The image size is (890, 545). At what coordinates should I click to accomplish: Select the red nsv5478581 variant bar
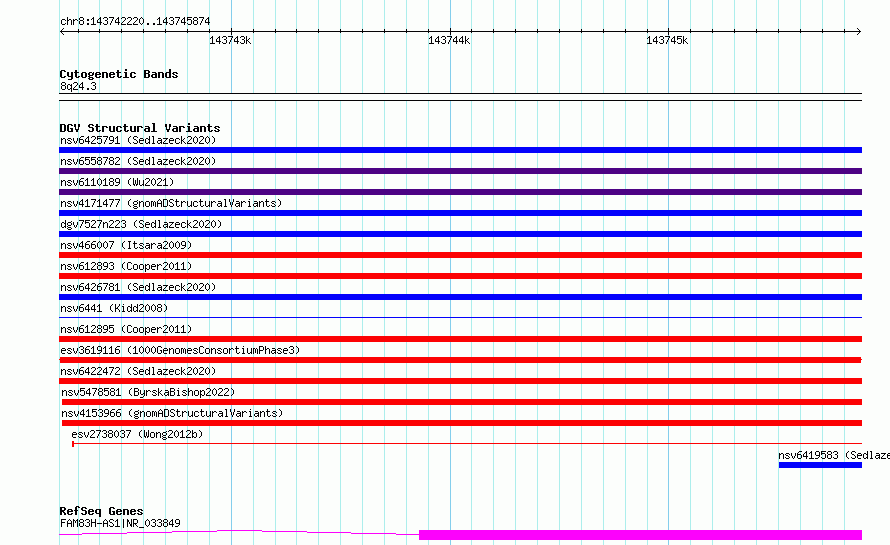tap(461, 402)
